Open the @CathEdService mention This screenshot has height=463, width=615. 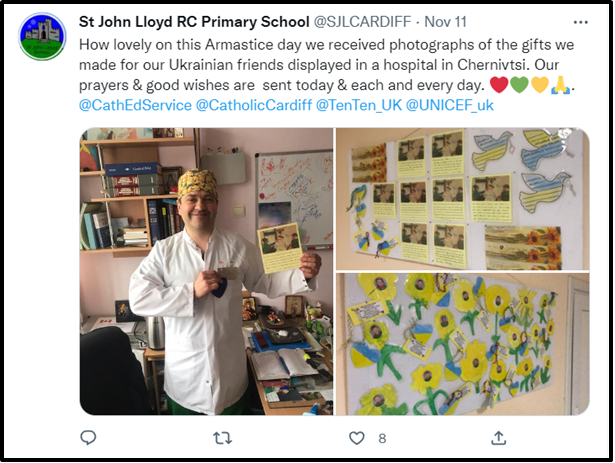135,105
